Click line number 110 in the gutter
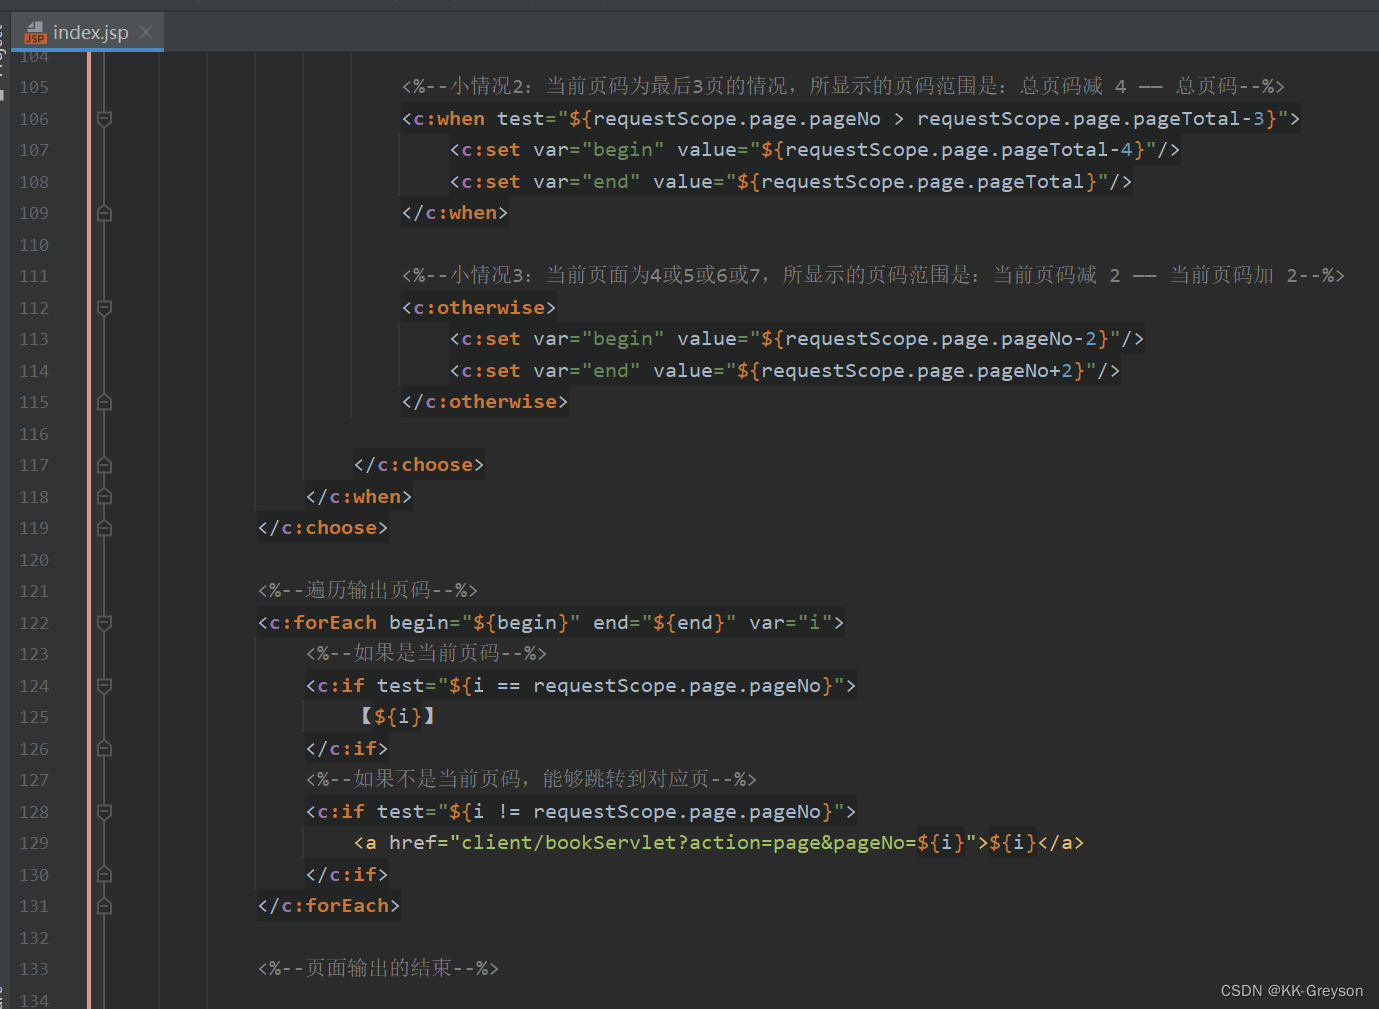The width and height of the screenshot is (1379, 1009). (x=34, y=245)
